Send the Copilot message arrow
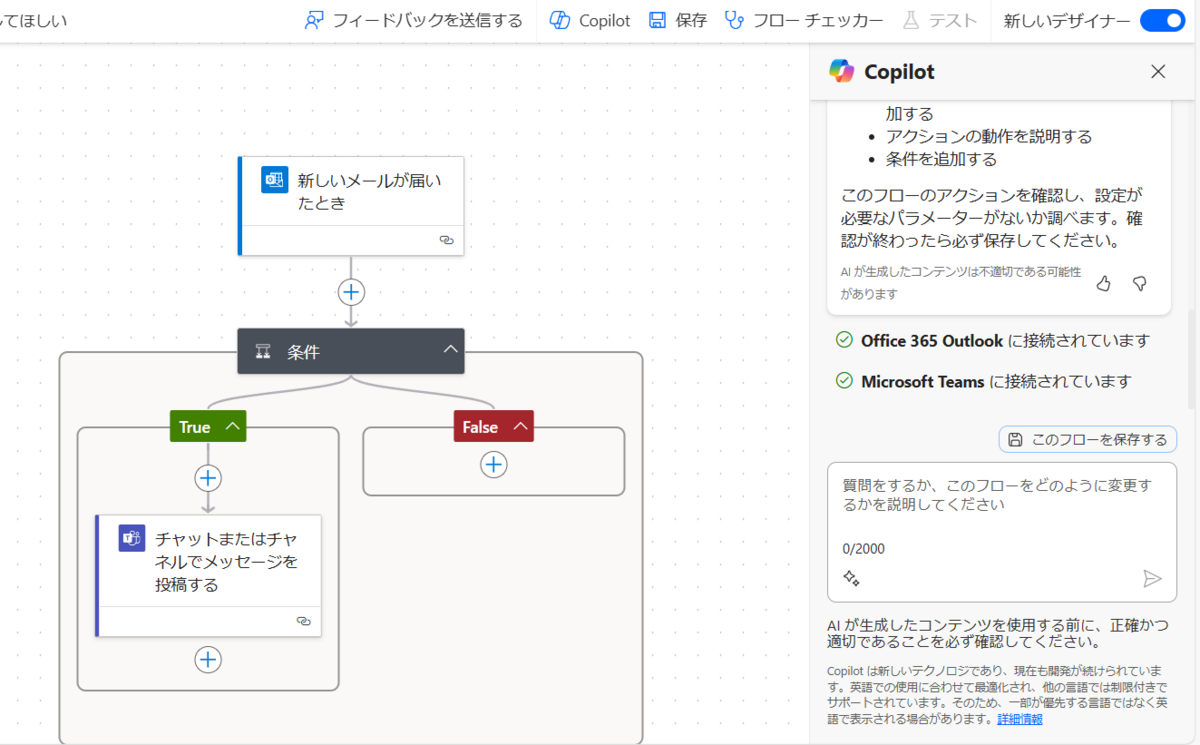Screen dimensions: 1200x745 (1152, 578)
